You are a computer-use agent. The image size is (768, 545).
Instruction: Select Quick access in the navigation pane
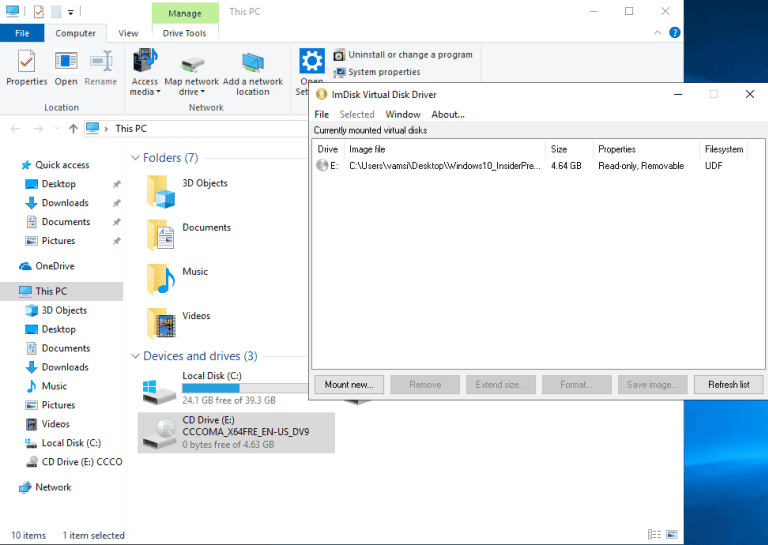62,165
